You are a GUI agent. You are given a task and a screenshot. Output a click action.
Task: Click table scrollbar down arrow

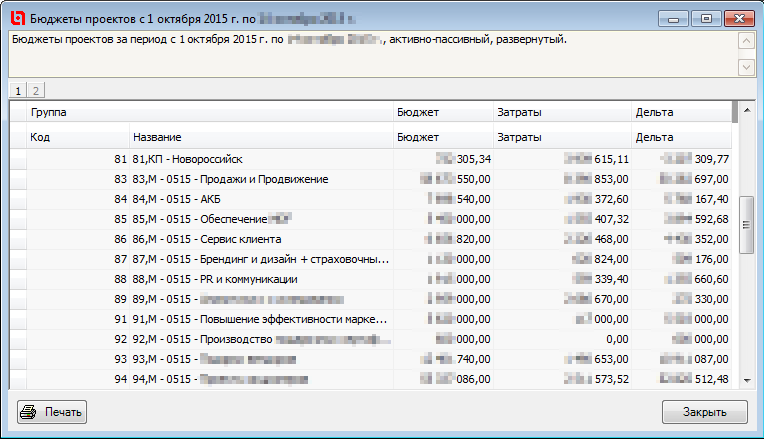[x=745, y=379]
